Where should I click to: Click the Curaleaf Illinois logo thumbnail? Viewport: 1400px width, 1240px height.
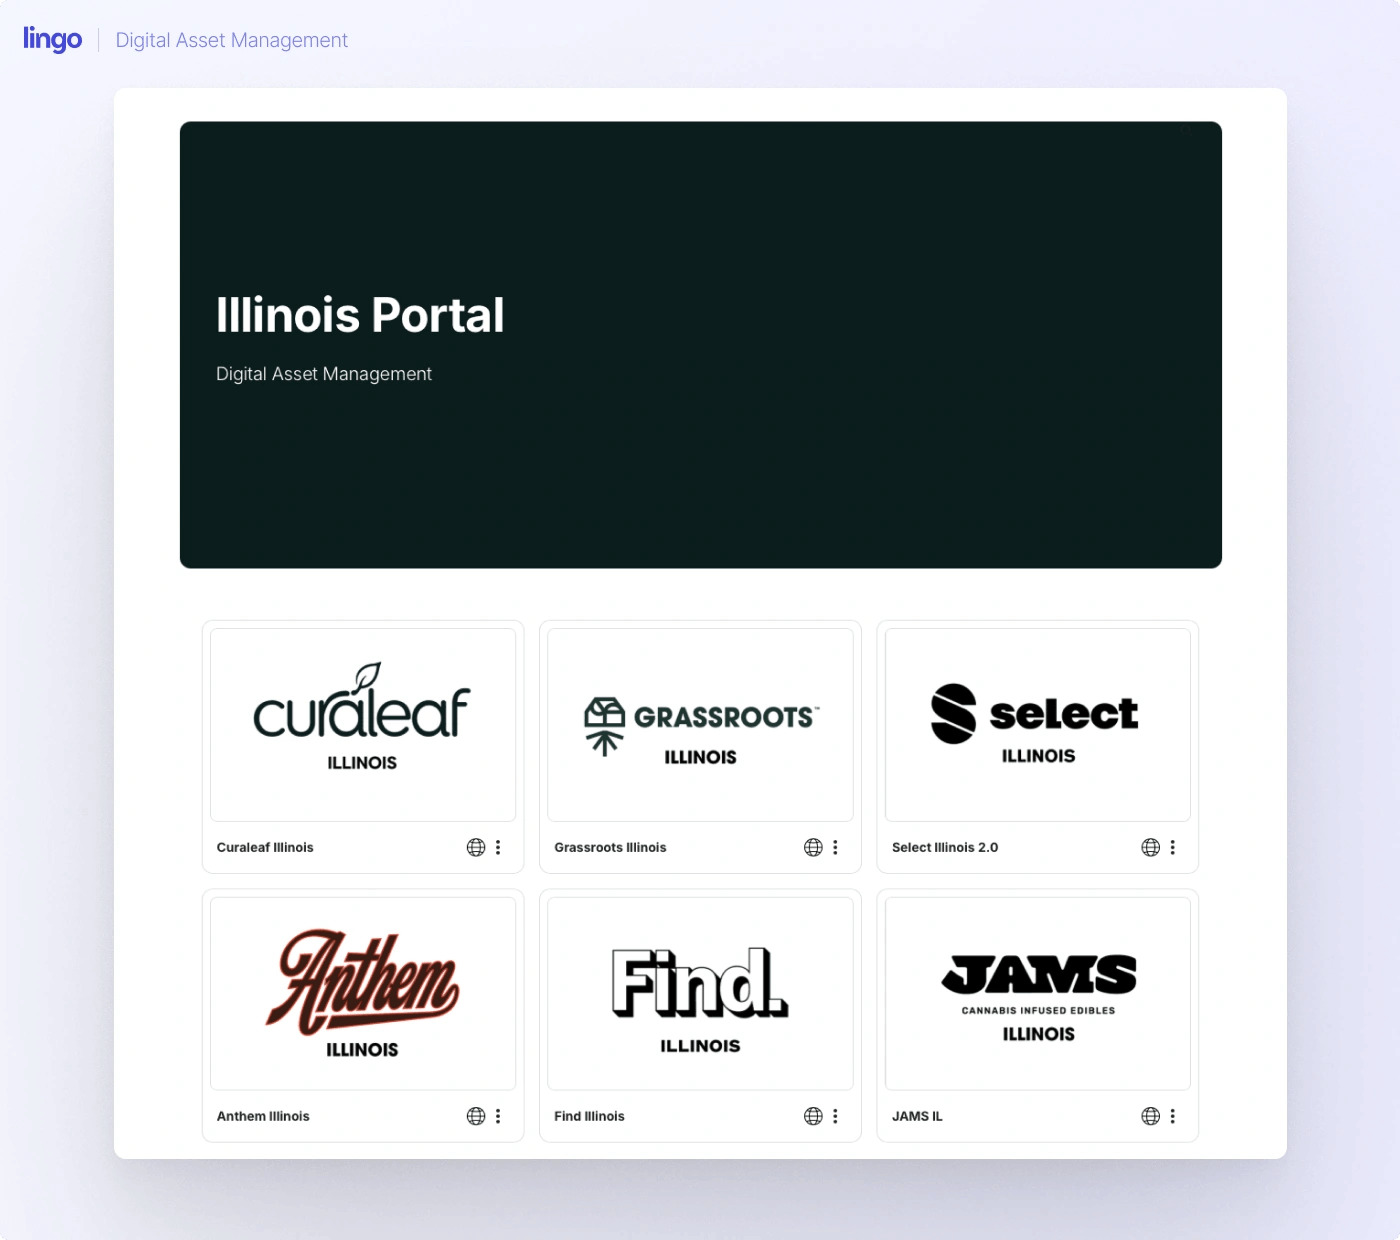click(362, 724)
